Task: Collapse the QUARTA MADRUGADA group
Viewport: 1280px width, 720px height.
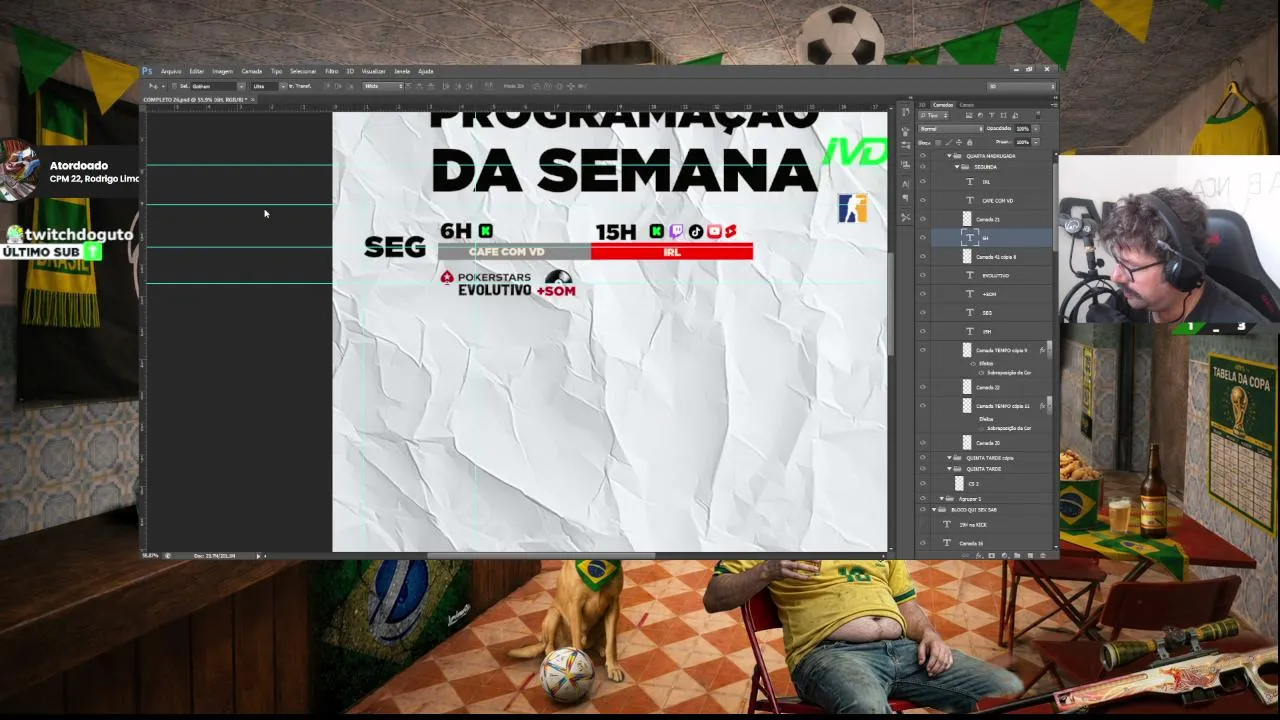Action: point(949,156)
